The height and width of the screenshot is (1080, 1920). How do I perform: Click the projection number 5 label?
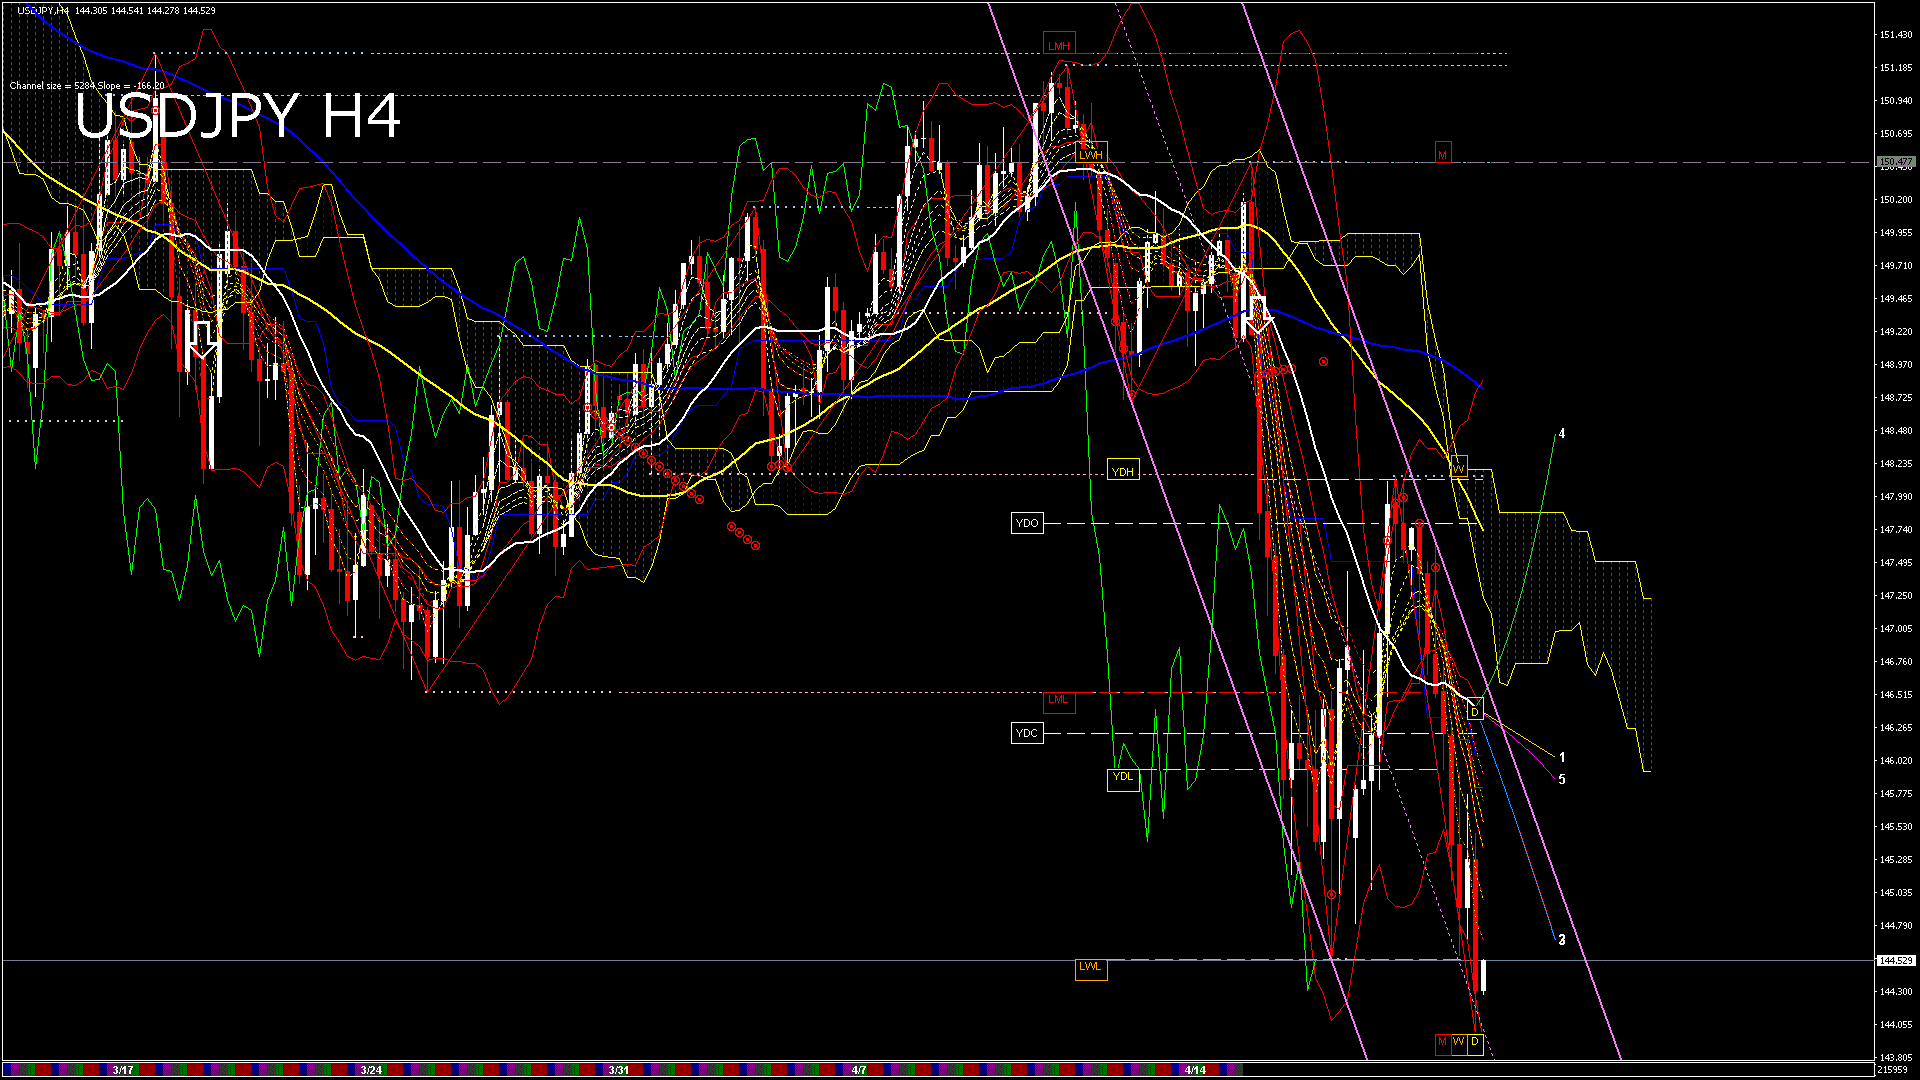pos(1562,780)
